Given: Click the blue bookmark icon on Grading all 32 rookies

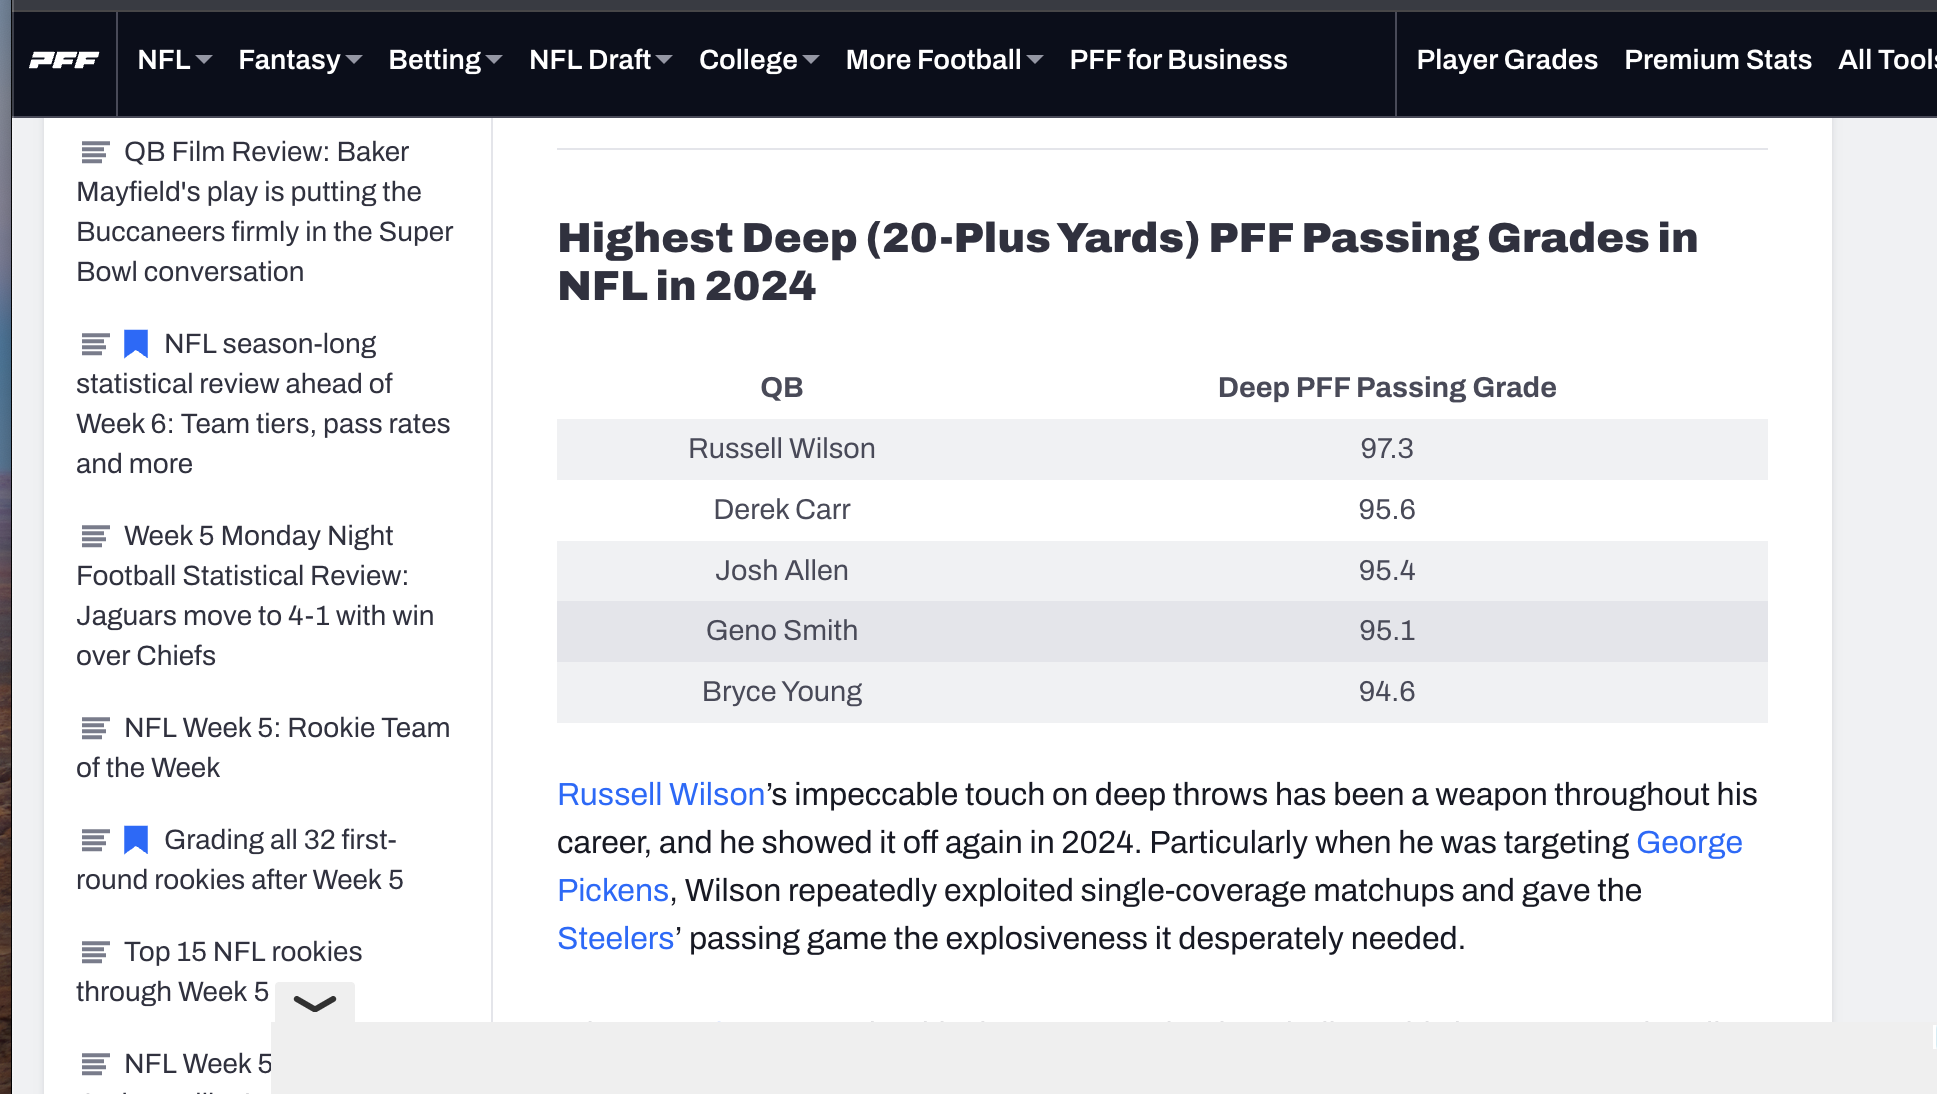Looking at the screenshot, I should (136, 840).
